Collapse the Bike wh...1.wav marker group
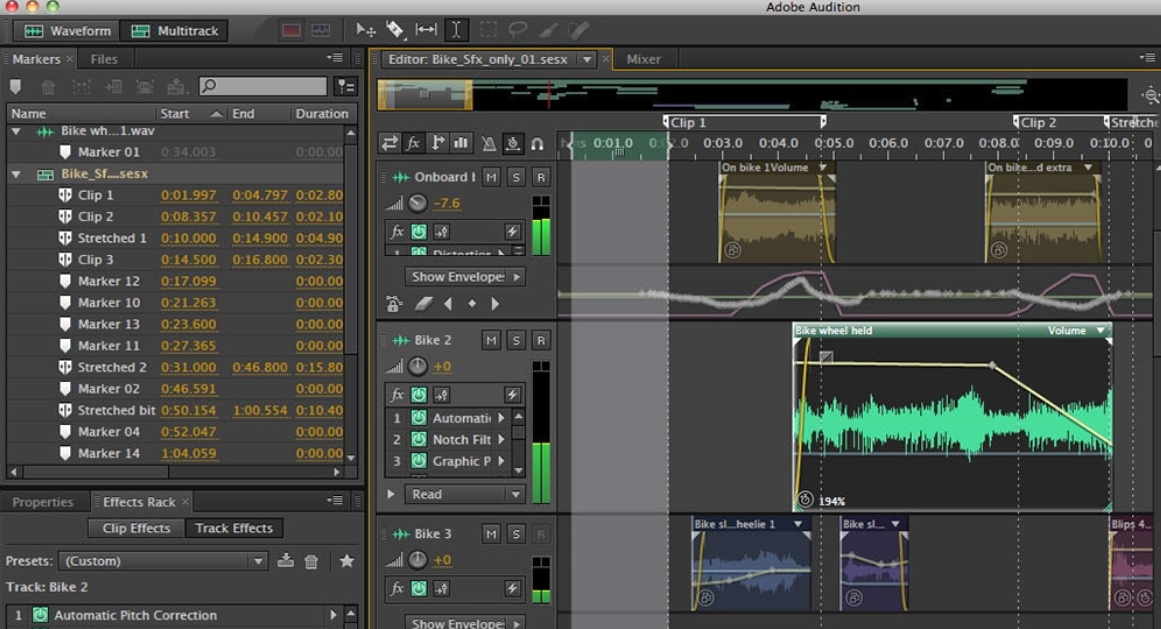The width and height of the screenshot is (1161, 629). pos(16,131)
